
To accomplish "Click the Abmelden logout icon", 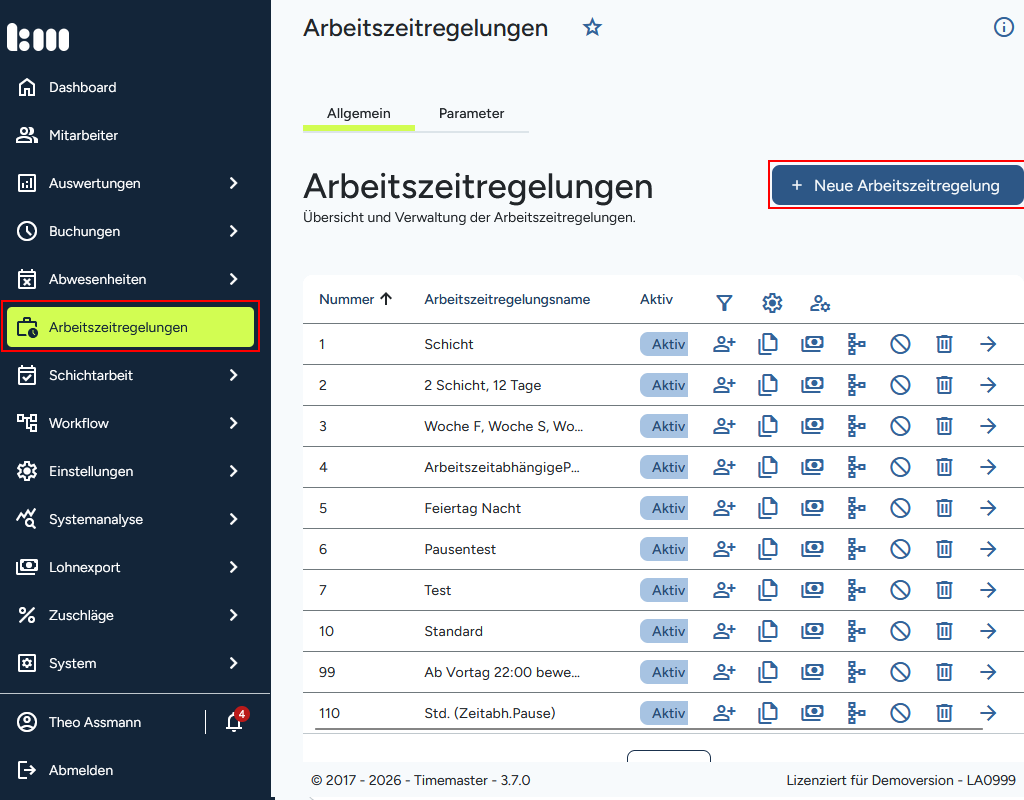I will coord(27,770).
